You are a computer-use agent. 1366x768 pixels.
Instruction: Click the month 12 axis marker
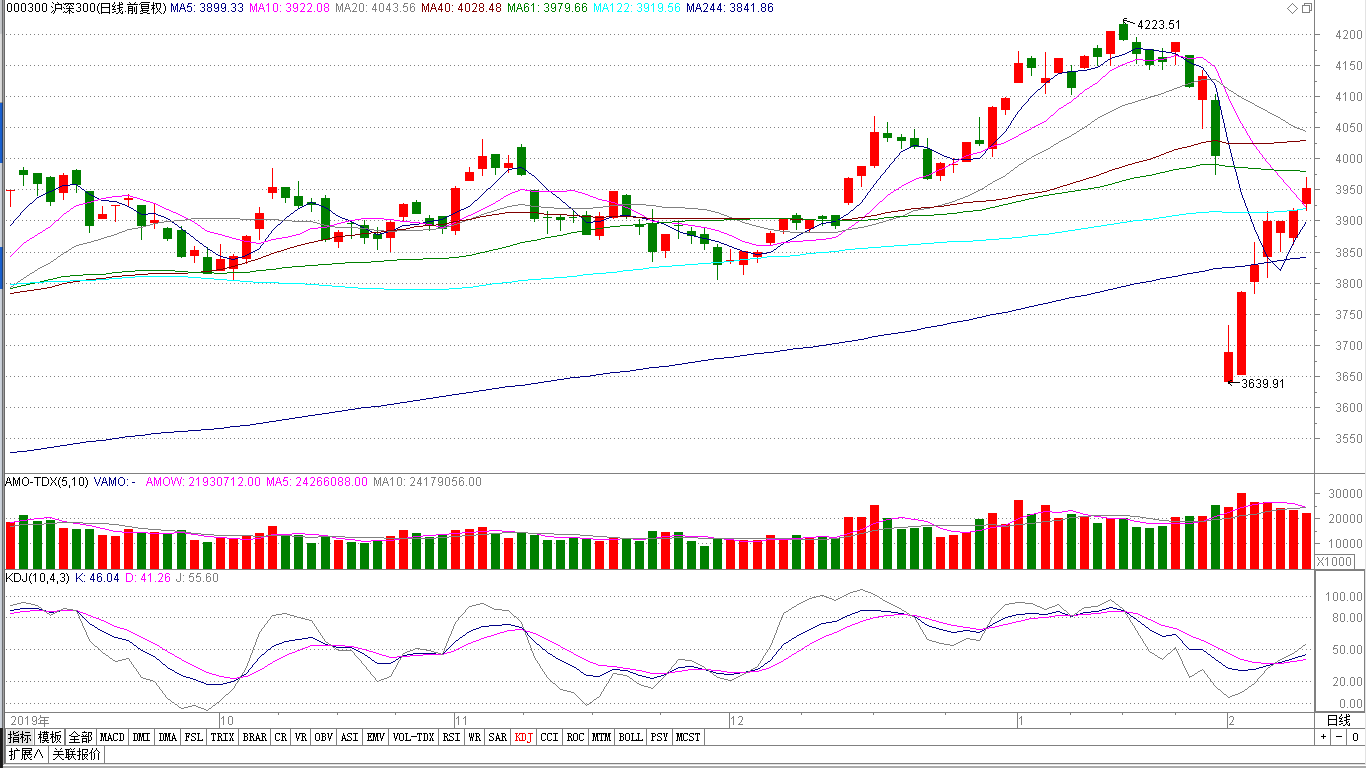point(738,720)
